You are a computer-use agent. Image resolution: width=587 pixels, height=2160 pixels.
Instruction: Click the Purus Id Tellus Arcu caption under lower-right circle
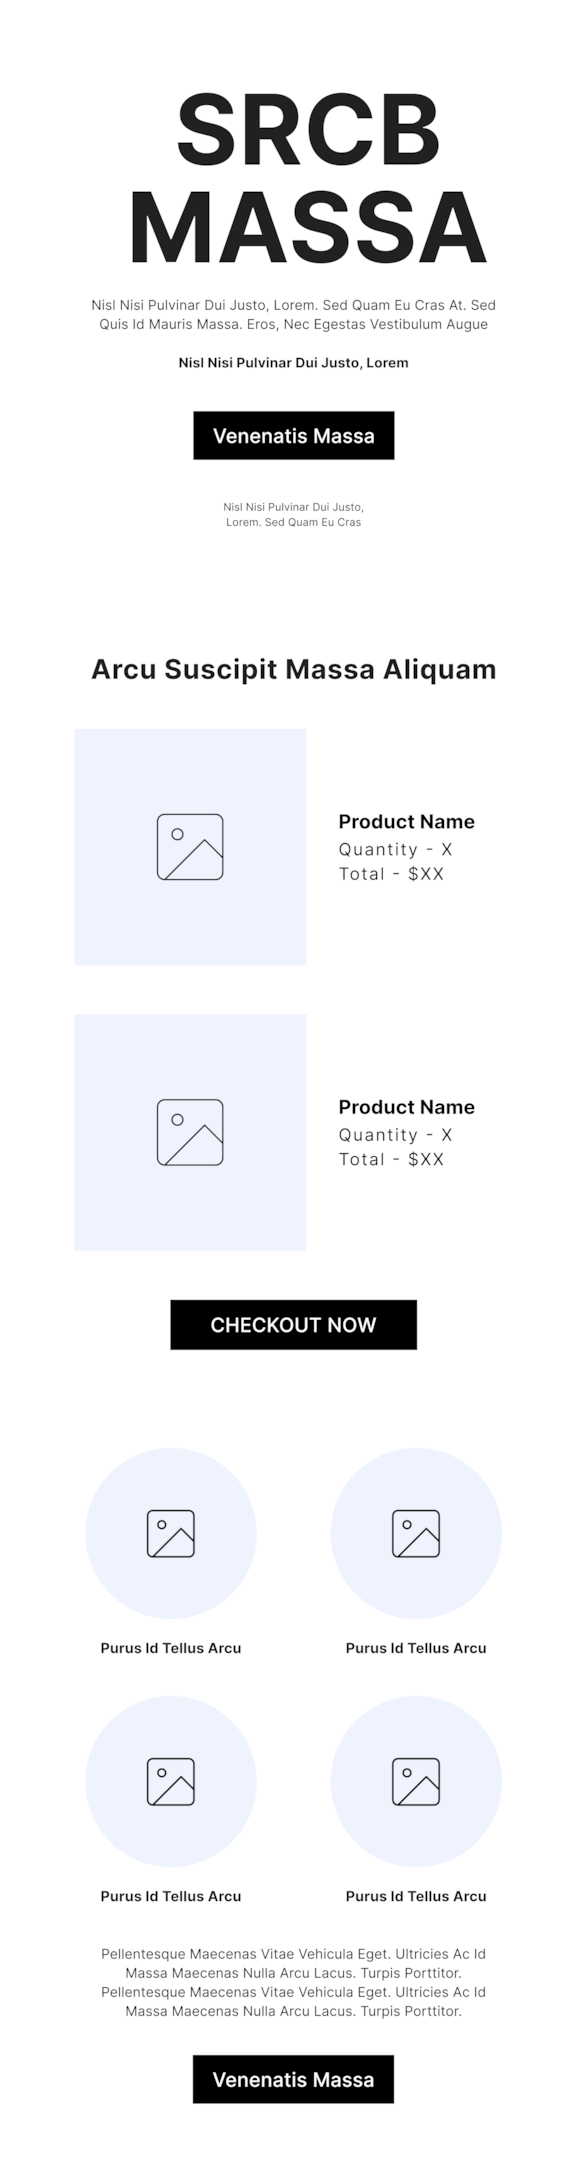click(416, 1895)
